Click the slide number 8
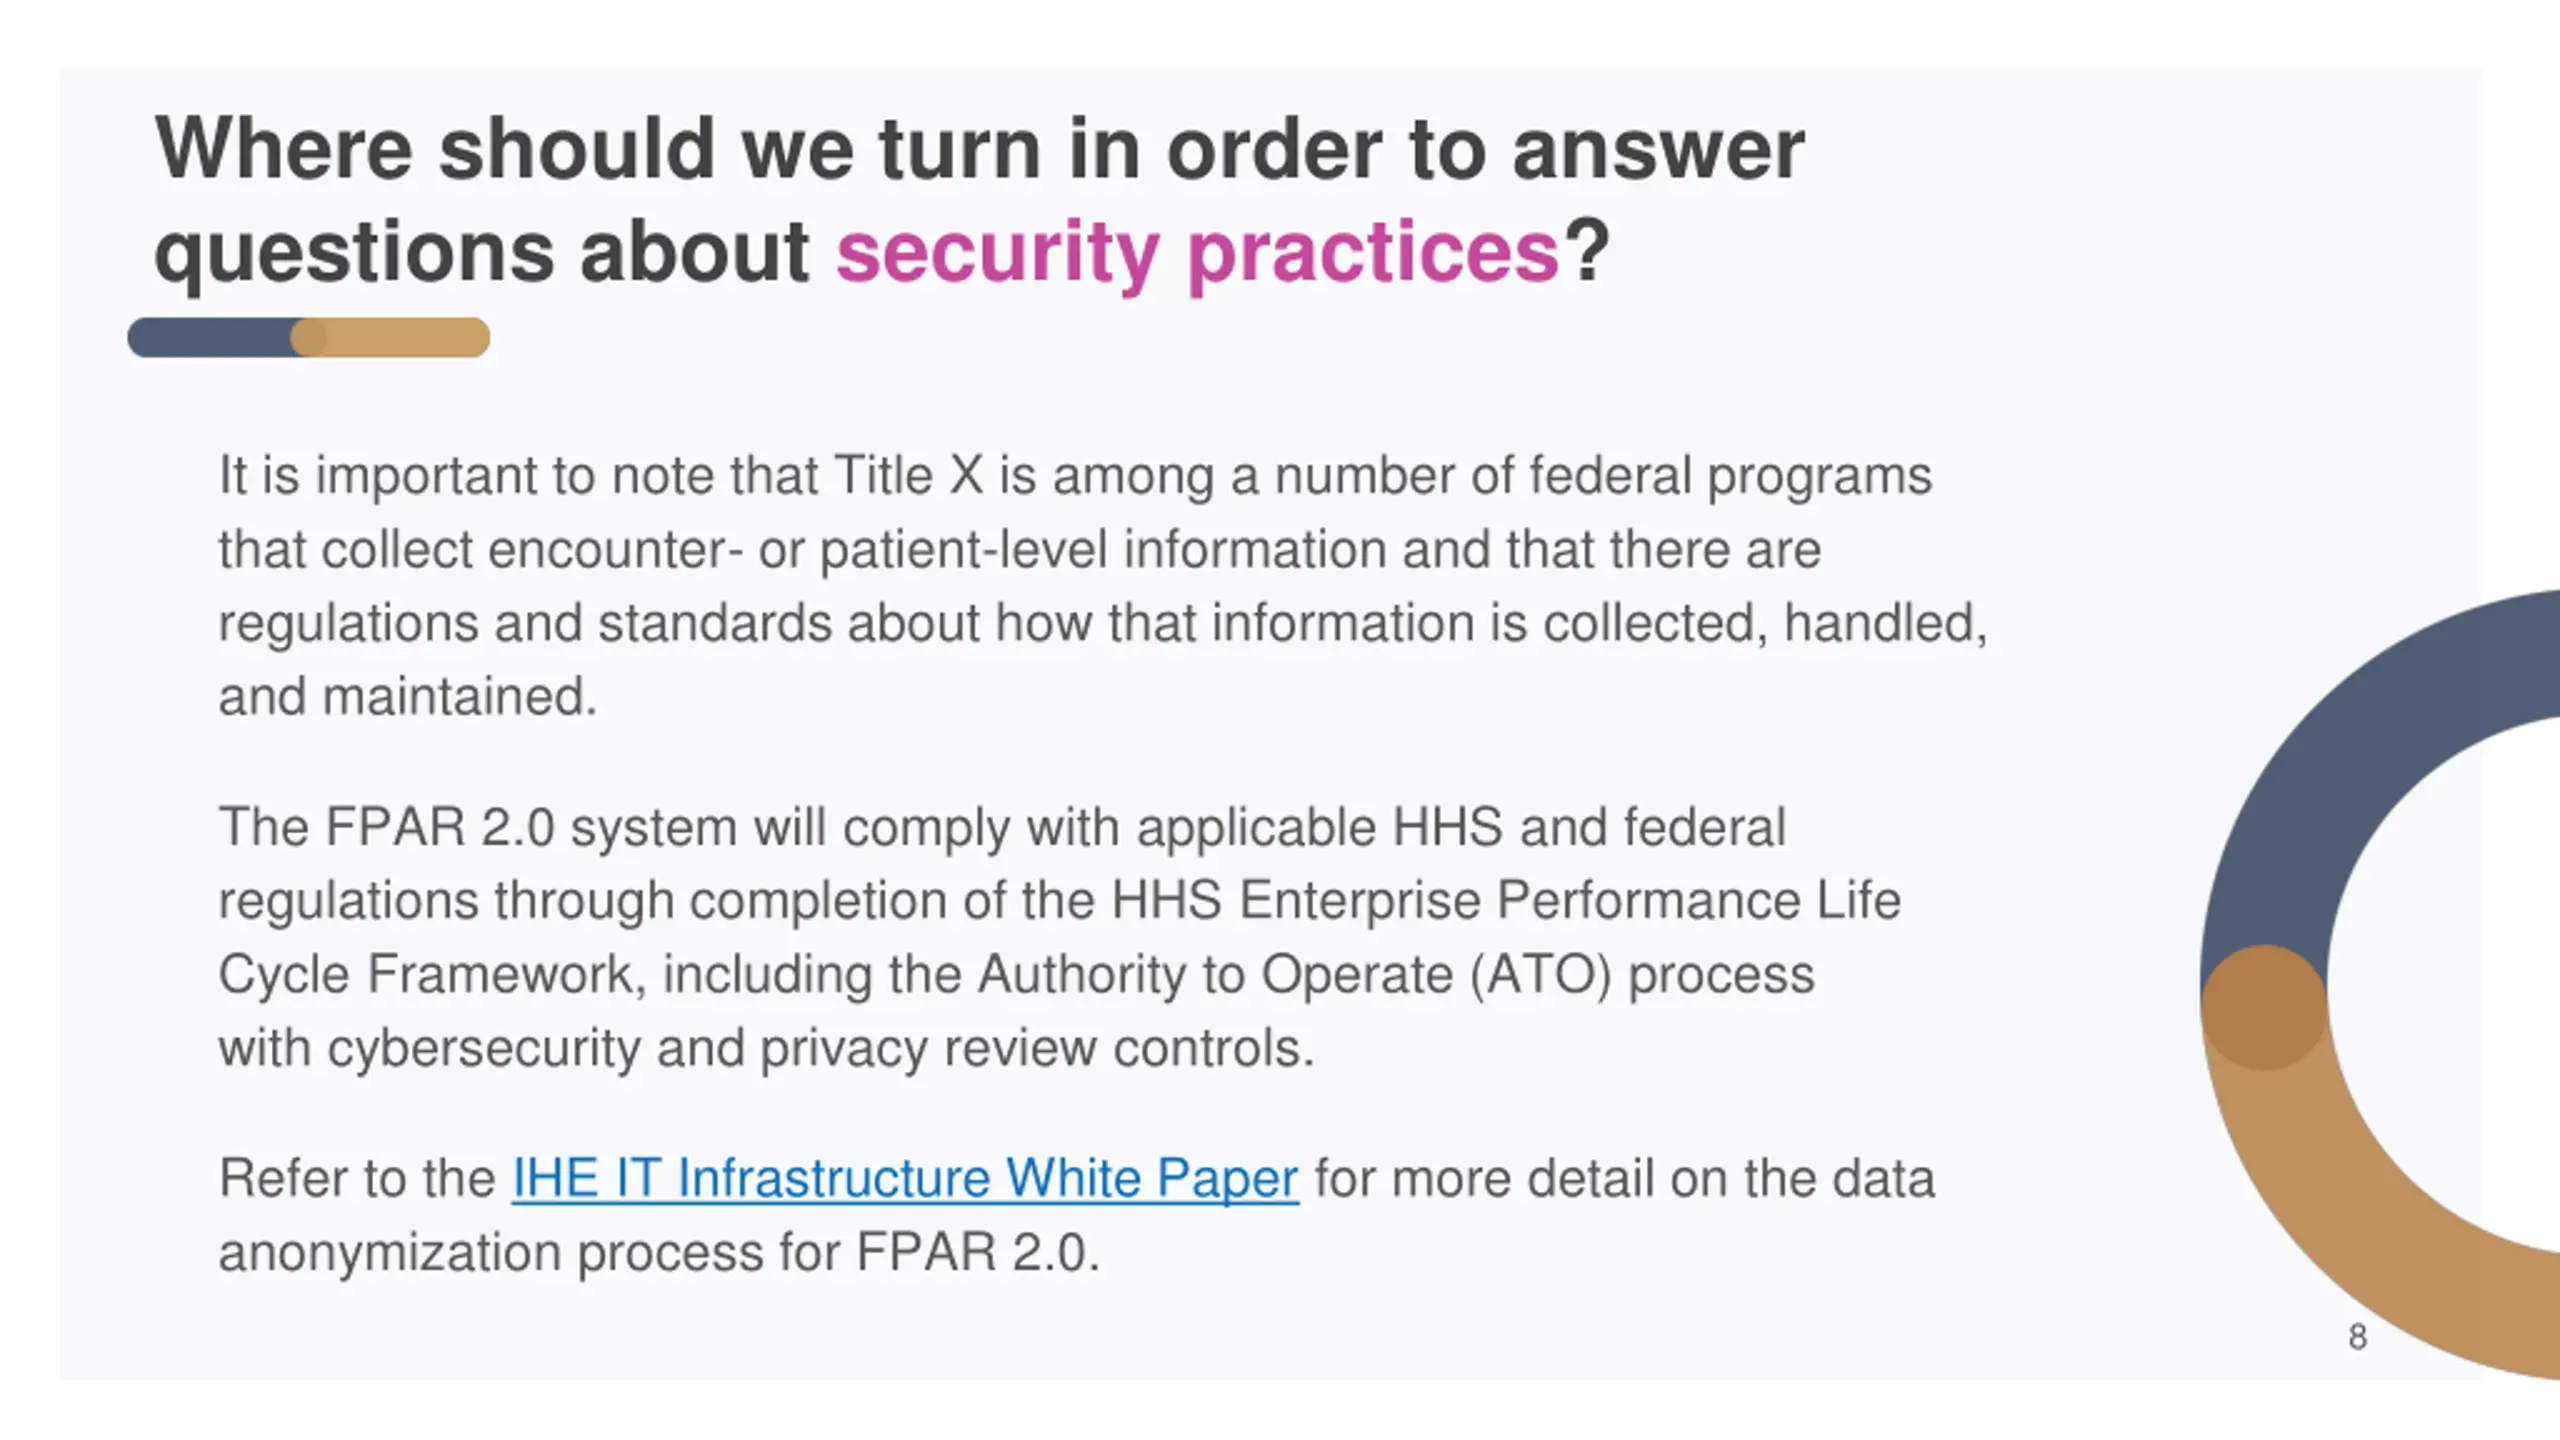The height and width of the screenshot is (1440, 2560). (2357, 1337)
